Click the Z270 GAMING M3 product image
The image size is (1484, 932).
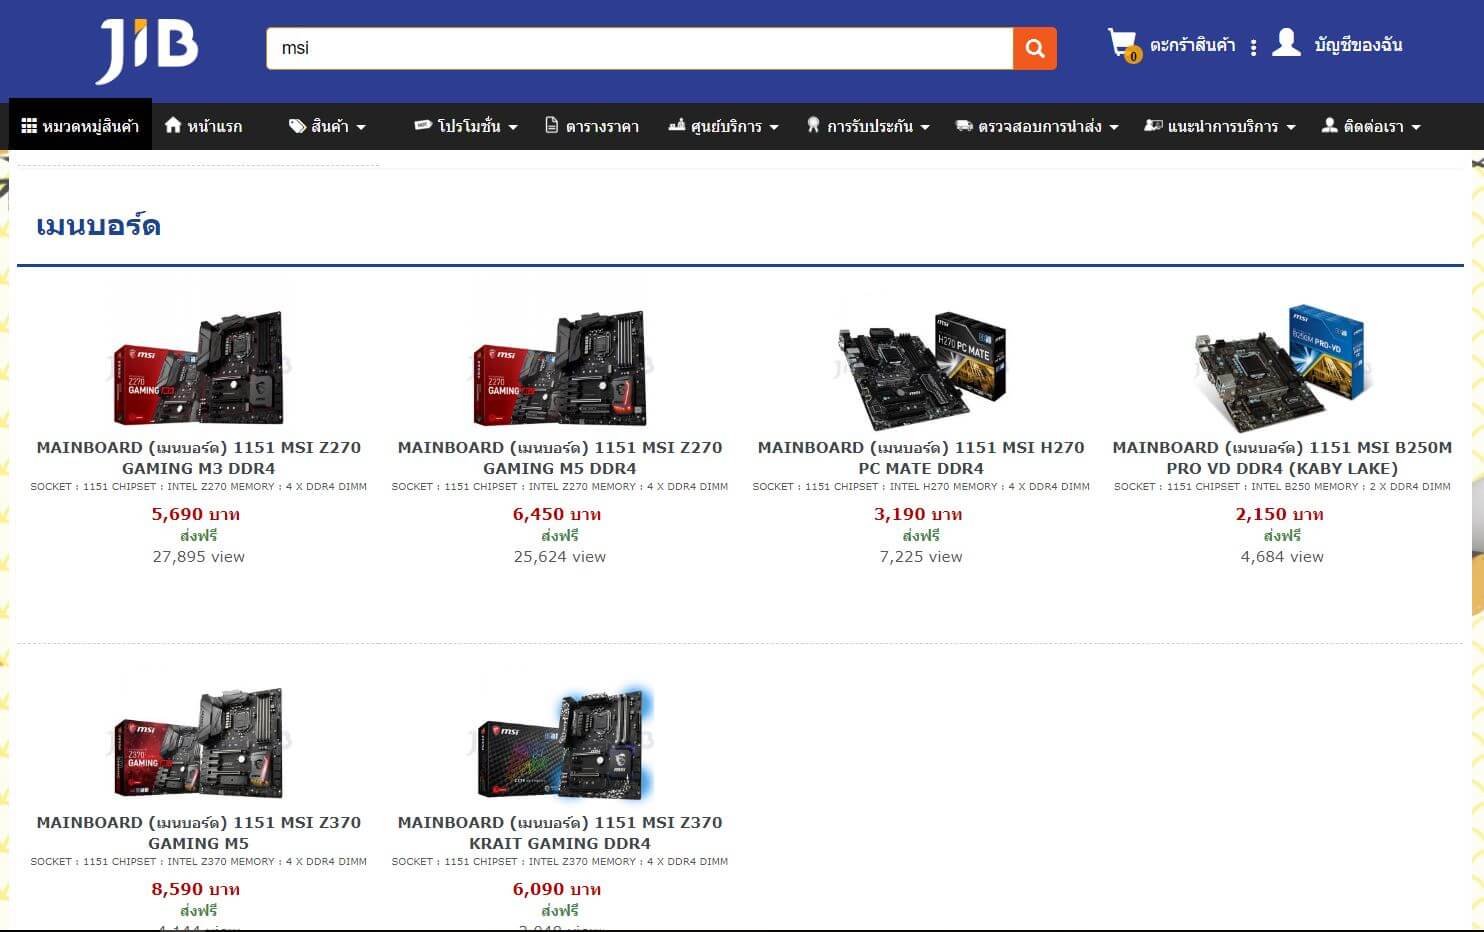(199, 367)
